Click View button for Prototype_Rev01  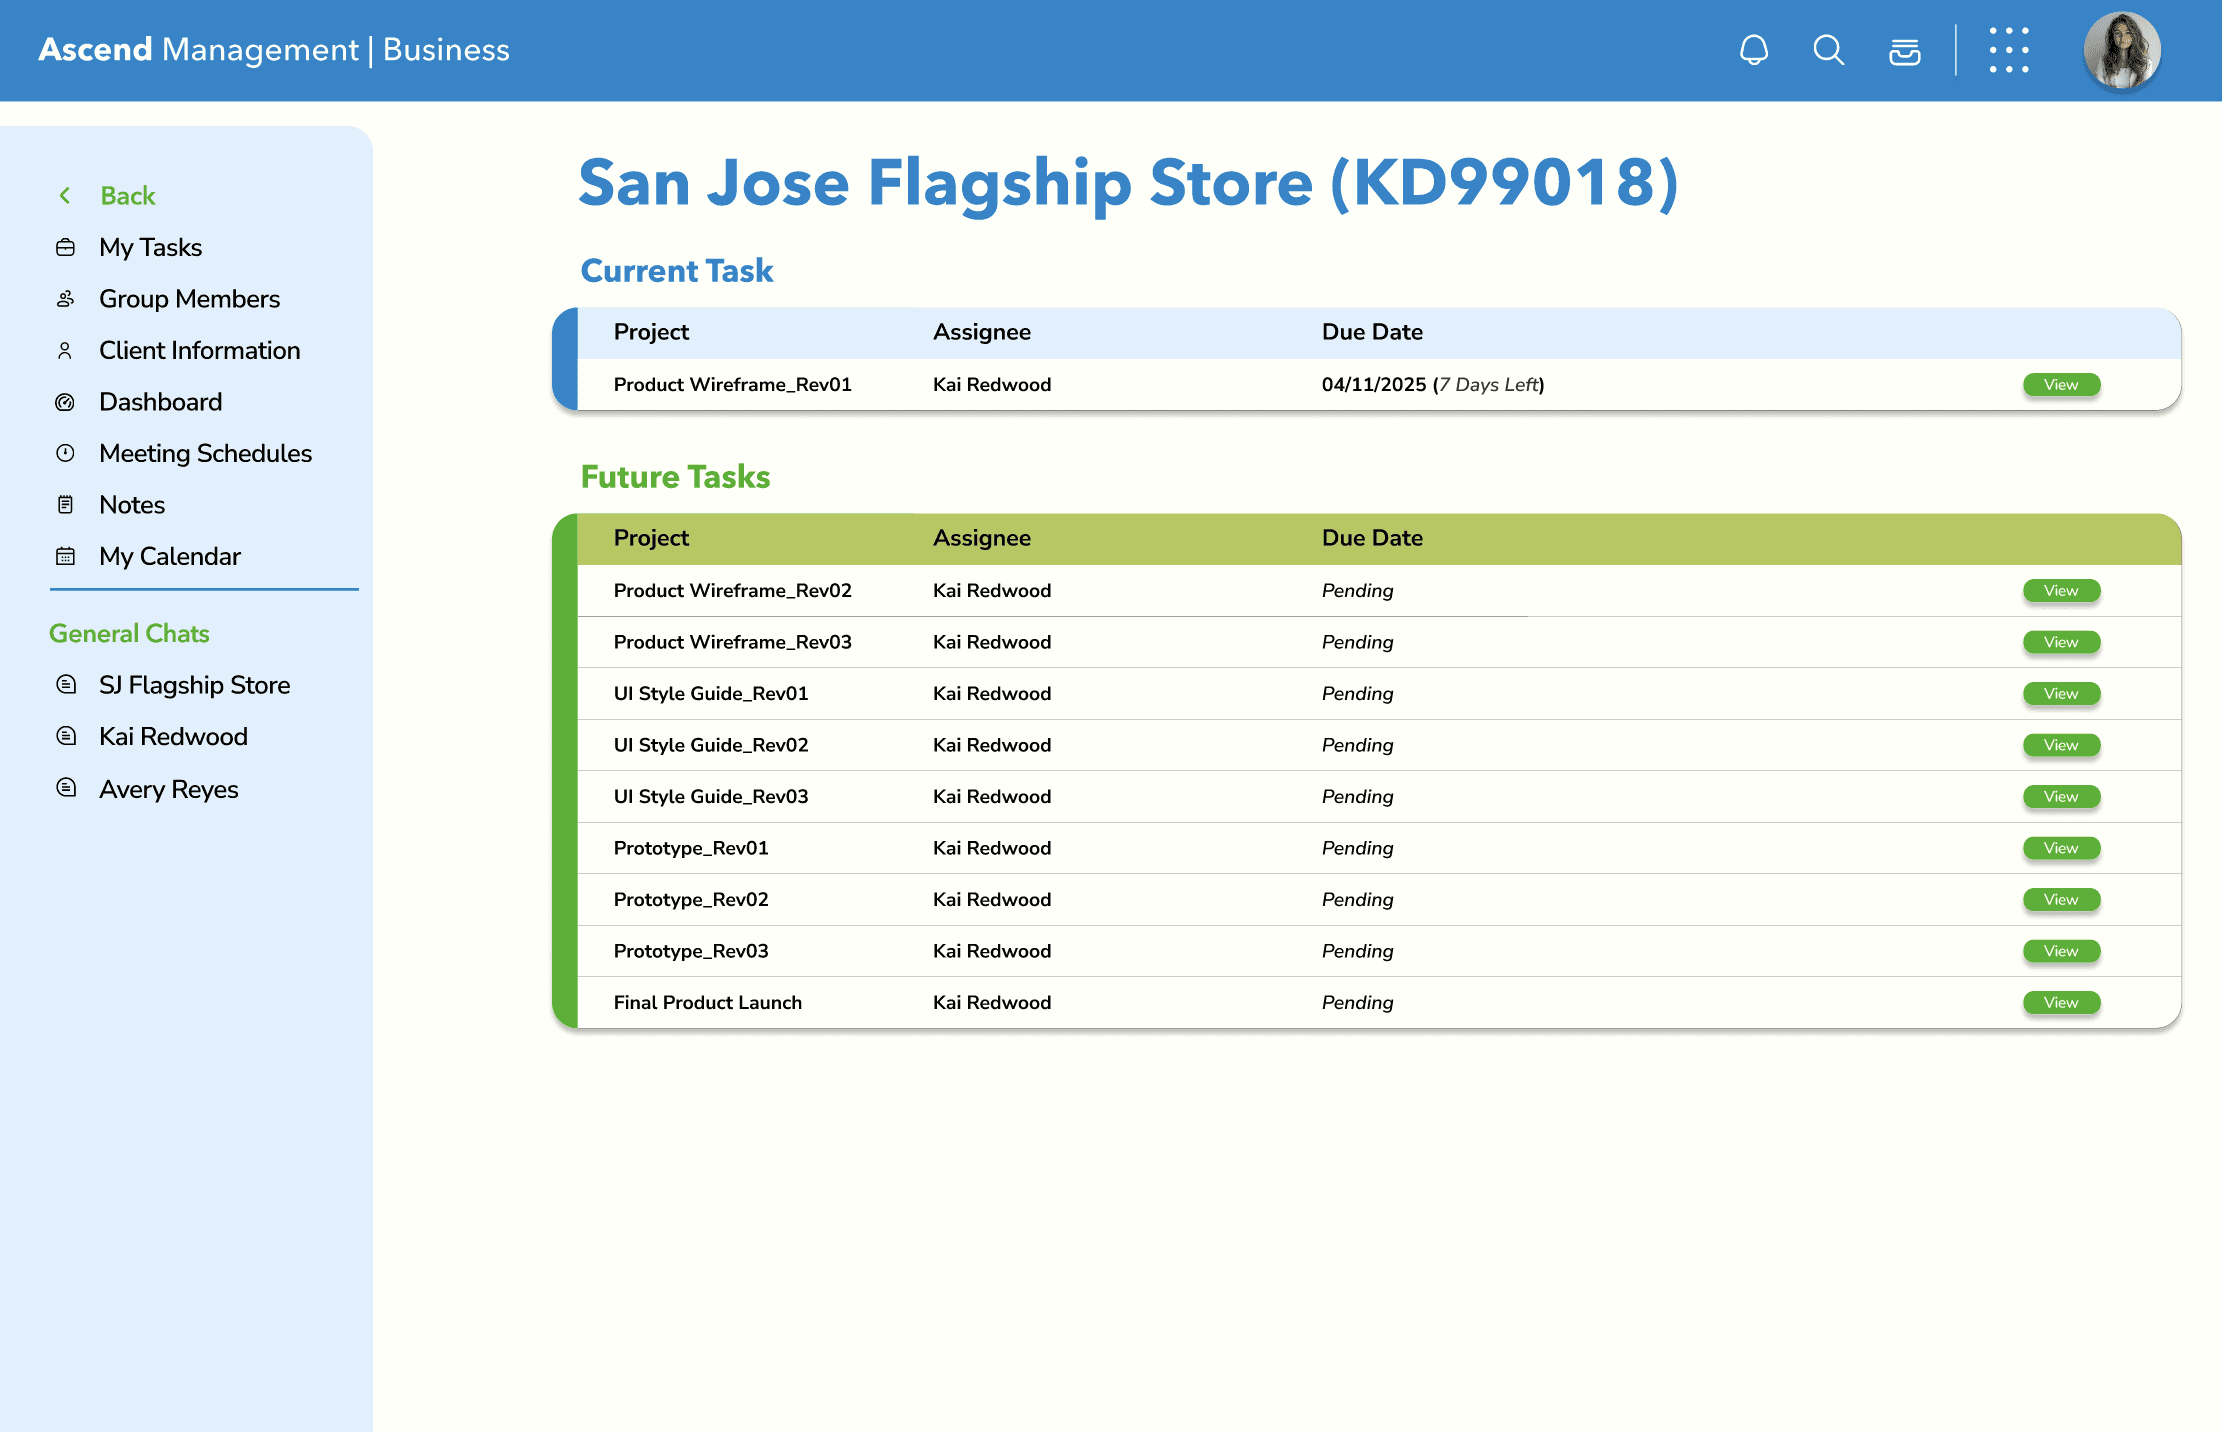pyautogui.click(x=2061, y=848)
